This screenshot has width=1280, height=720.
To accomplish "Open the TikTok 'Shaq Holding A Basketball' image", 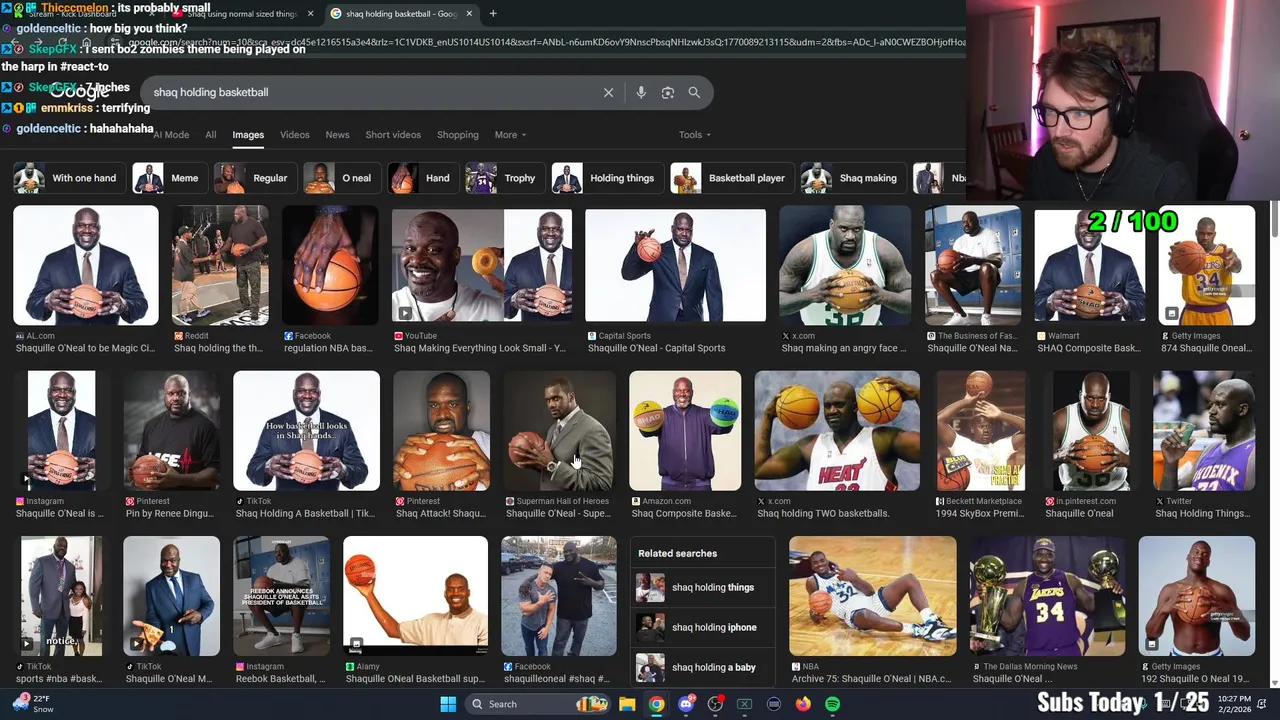I will pos(307,431).
